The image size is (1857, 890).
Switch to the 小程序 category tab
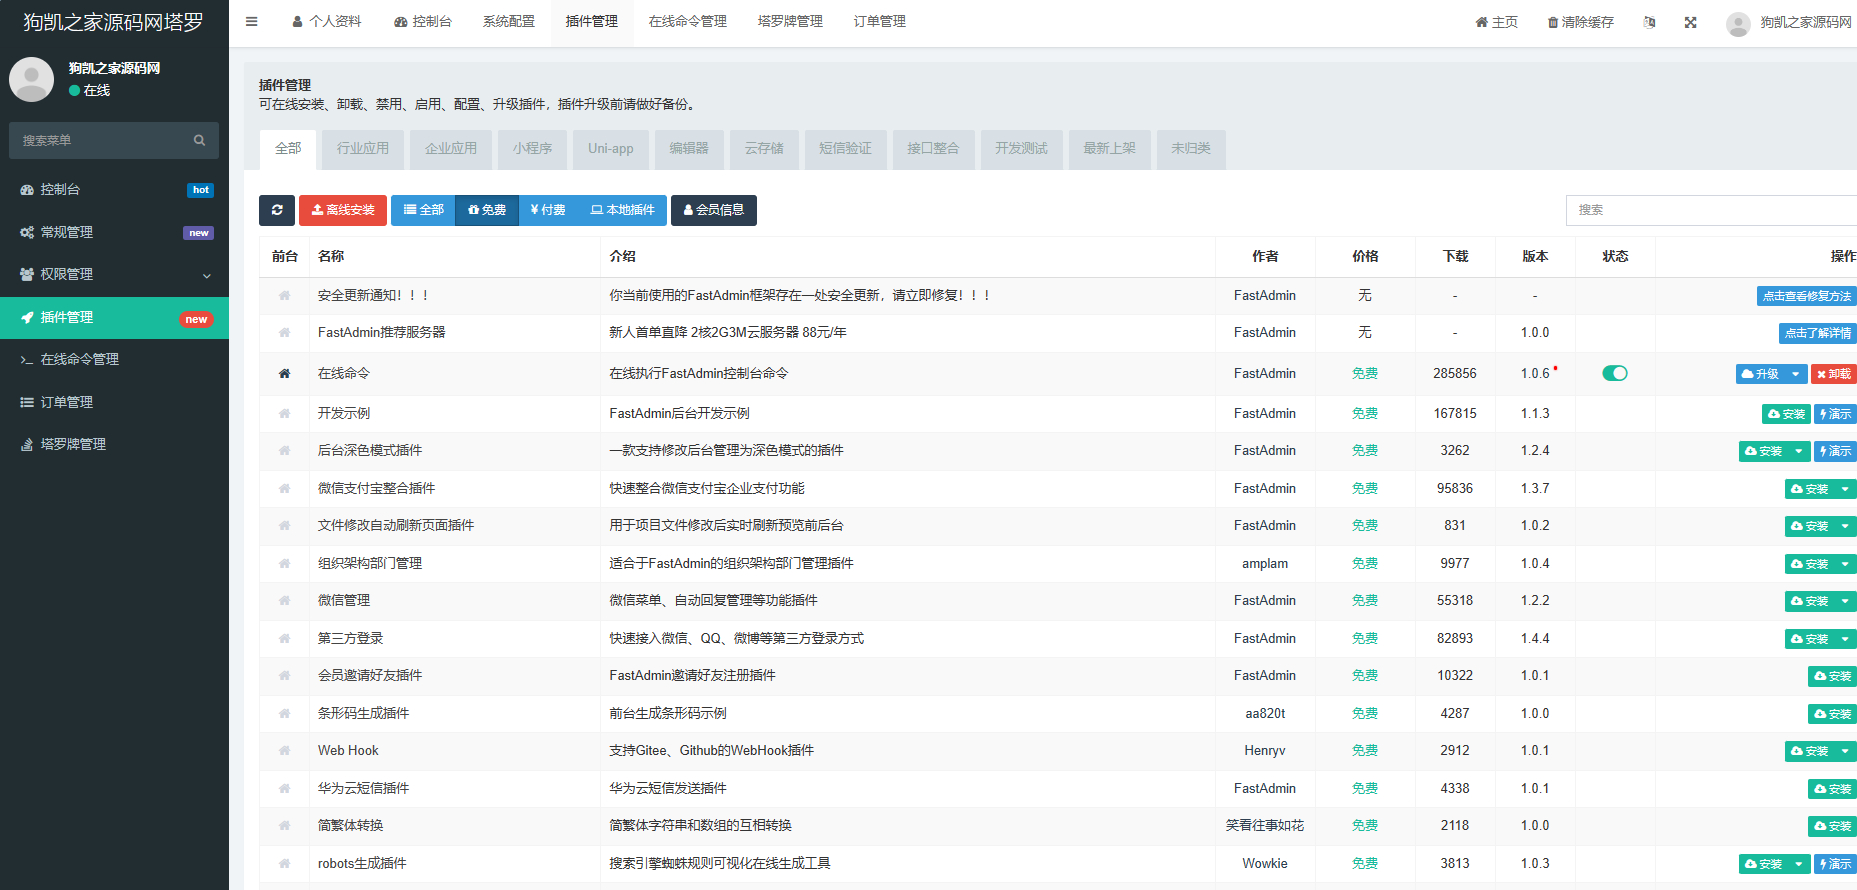[532, 149]
